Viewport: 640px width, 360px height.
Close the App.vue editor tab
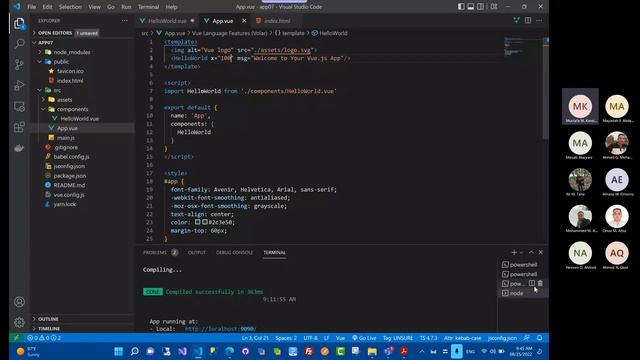pyautogui.click(x=244, y=20)
